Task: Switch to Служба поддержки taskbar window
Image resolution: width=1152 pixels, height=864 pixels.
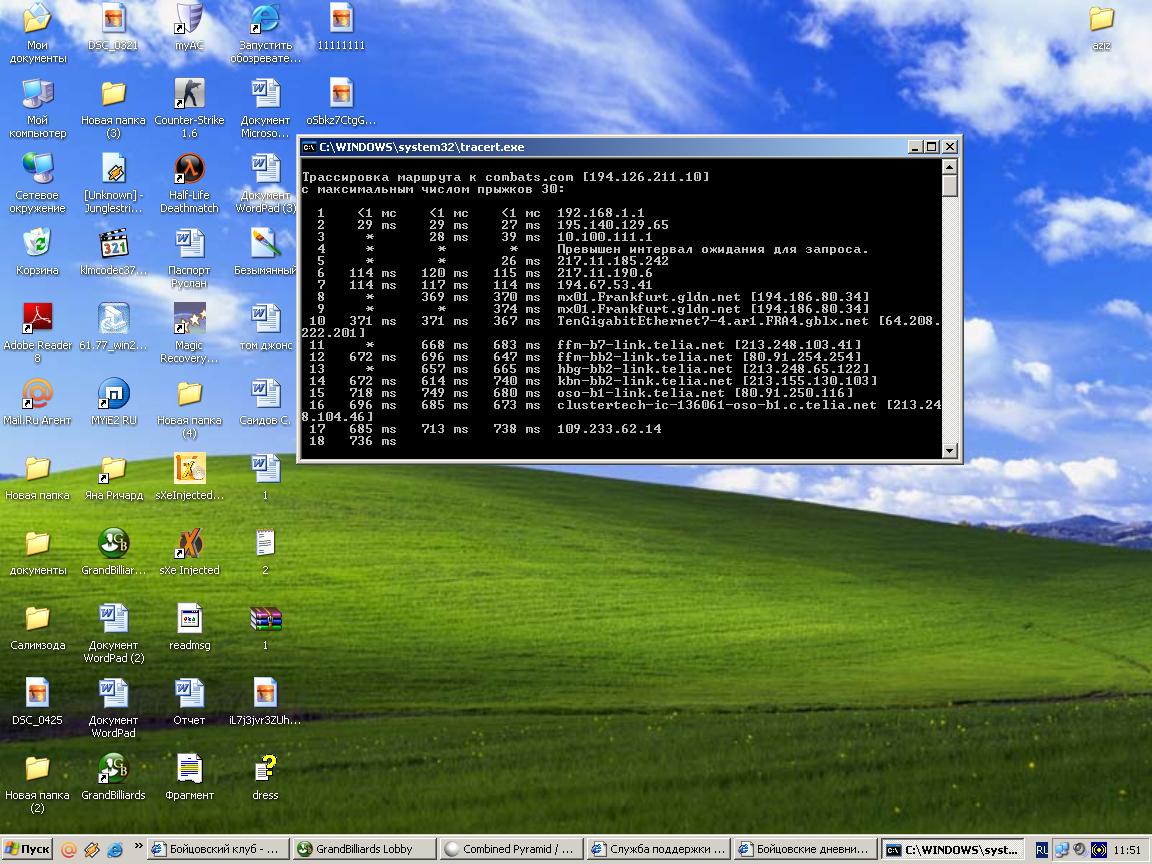Action: [659, 849]
